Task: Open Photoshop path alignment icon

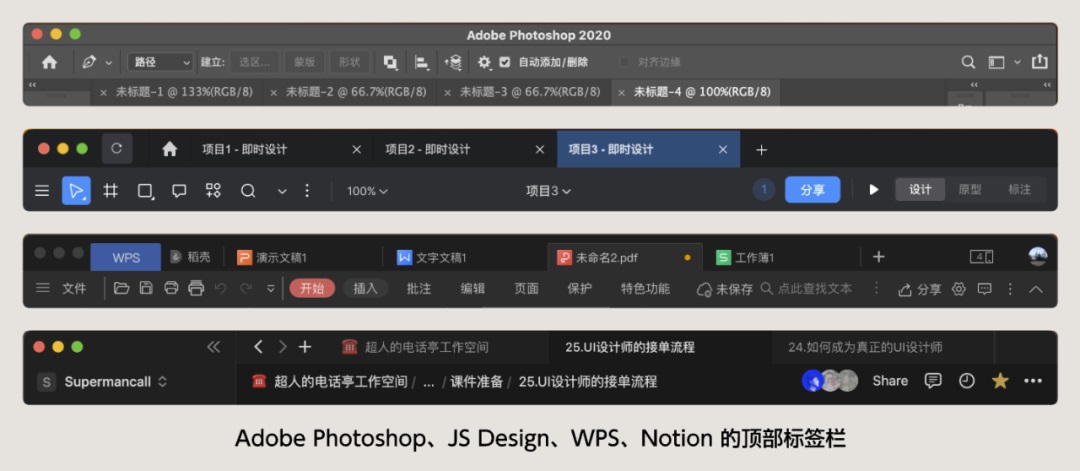Action: click(422, 63)
